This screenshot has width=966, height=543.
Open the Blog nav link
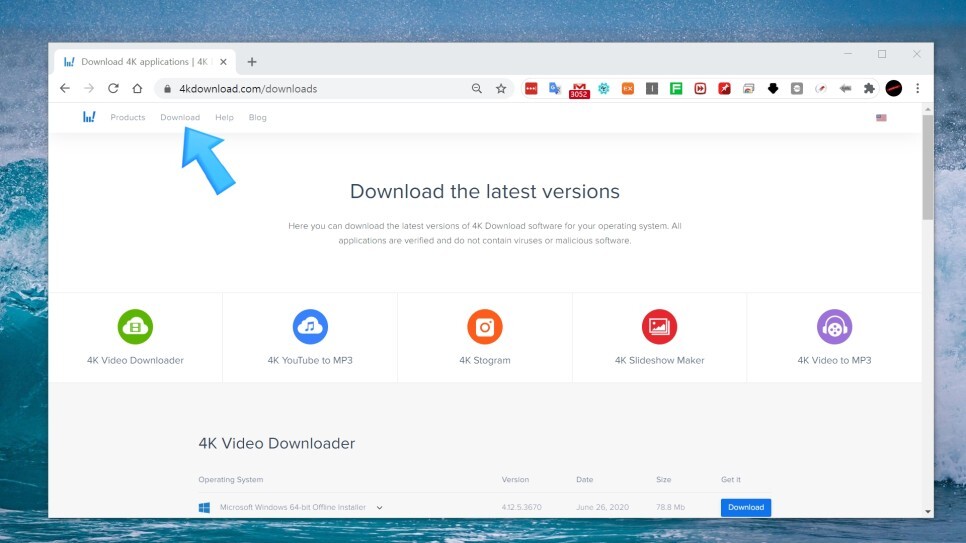258,117
